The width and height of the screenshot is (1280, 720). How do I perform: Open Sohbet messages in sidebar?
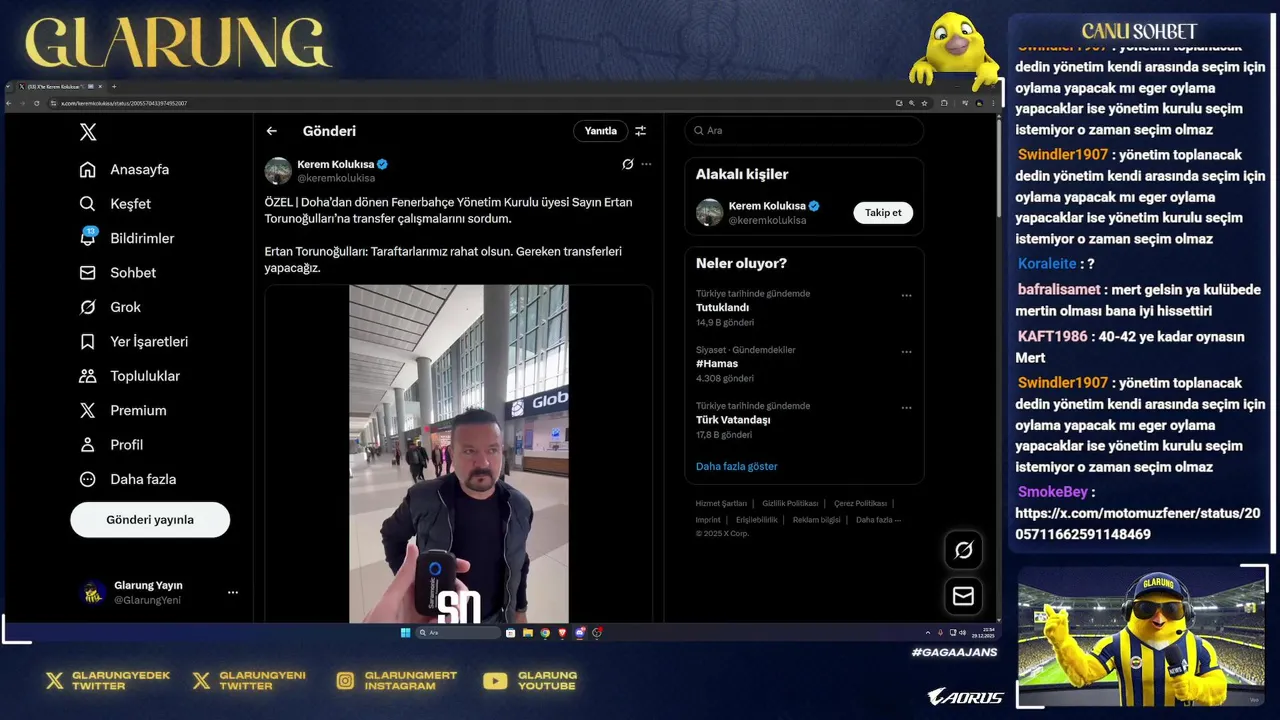pos(118,272)
